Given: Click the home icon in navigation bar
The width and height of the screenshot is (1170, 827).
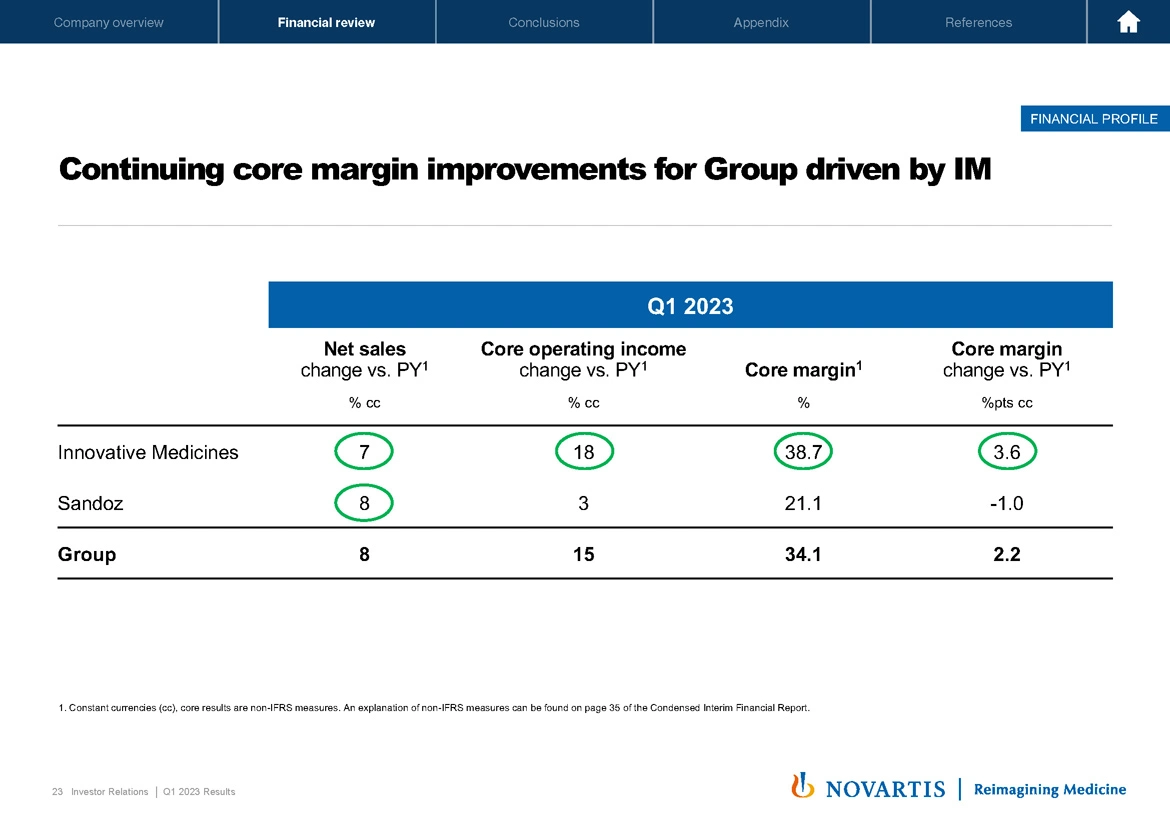Looking at the screenshot, I should click(x=1128, y=22).
